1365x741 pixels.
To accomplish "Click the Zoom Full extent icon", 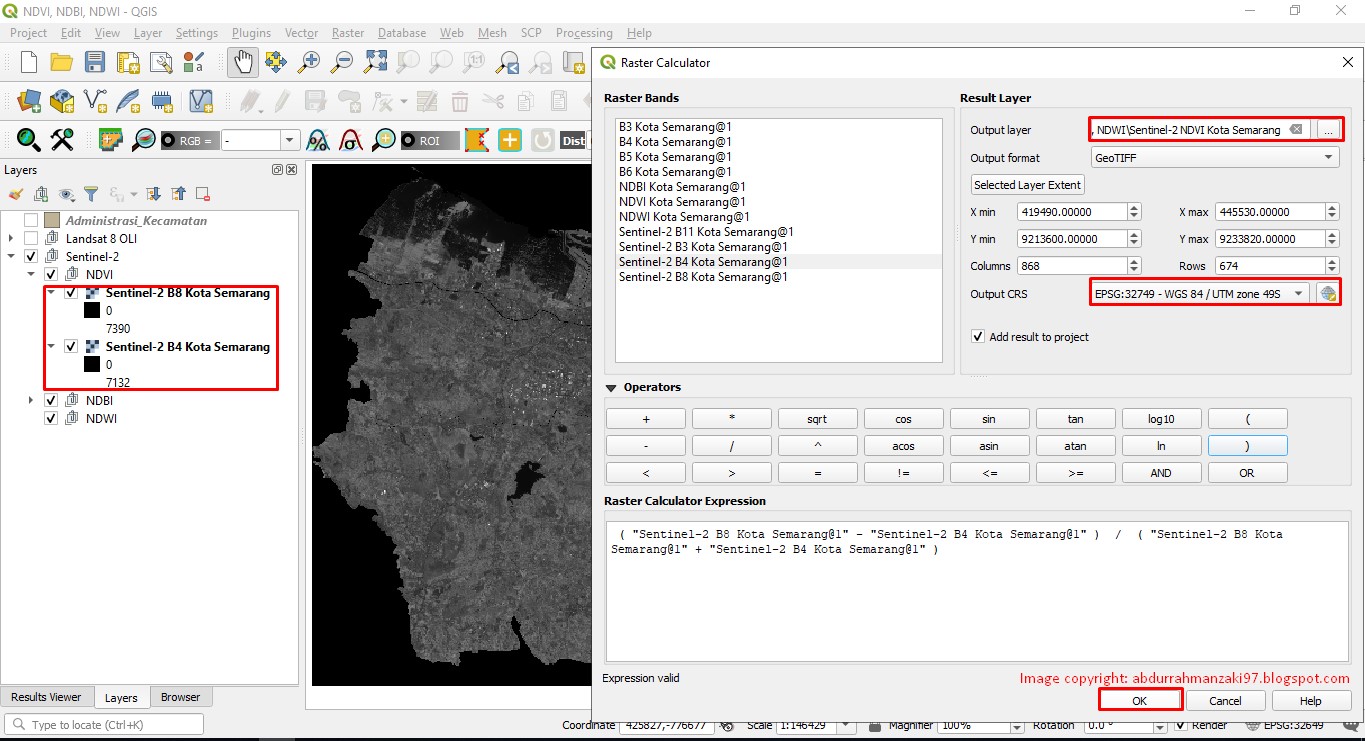I will point(374,61).
